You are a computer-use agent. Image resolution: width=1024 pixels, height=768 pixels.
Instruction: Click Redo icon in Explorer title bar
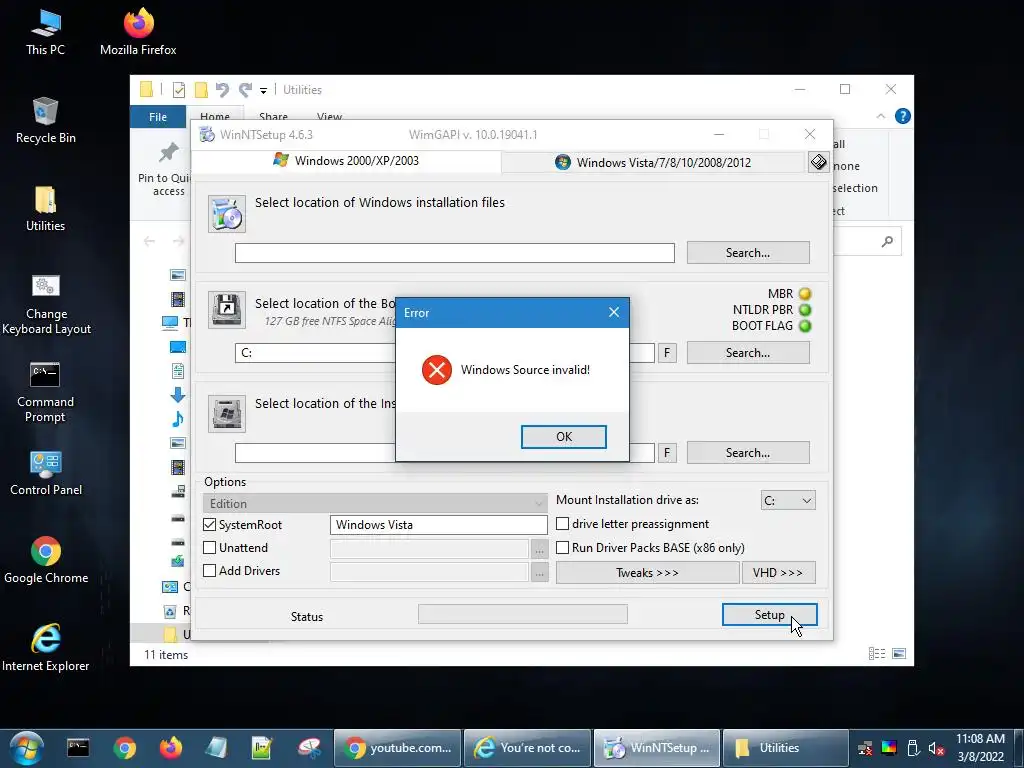(x=245, y=89)
